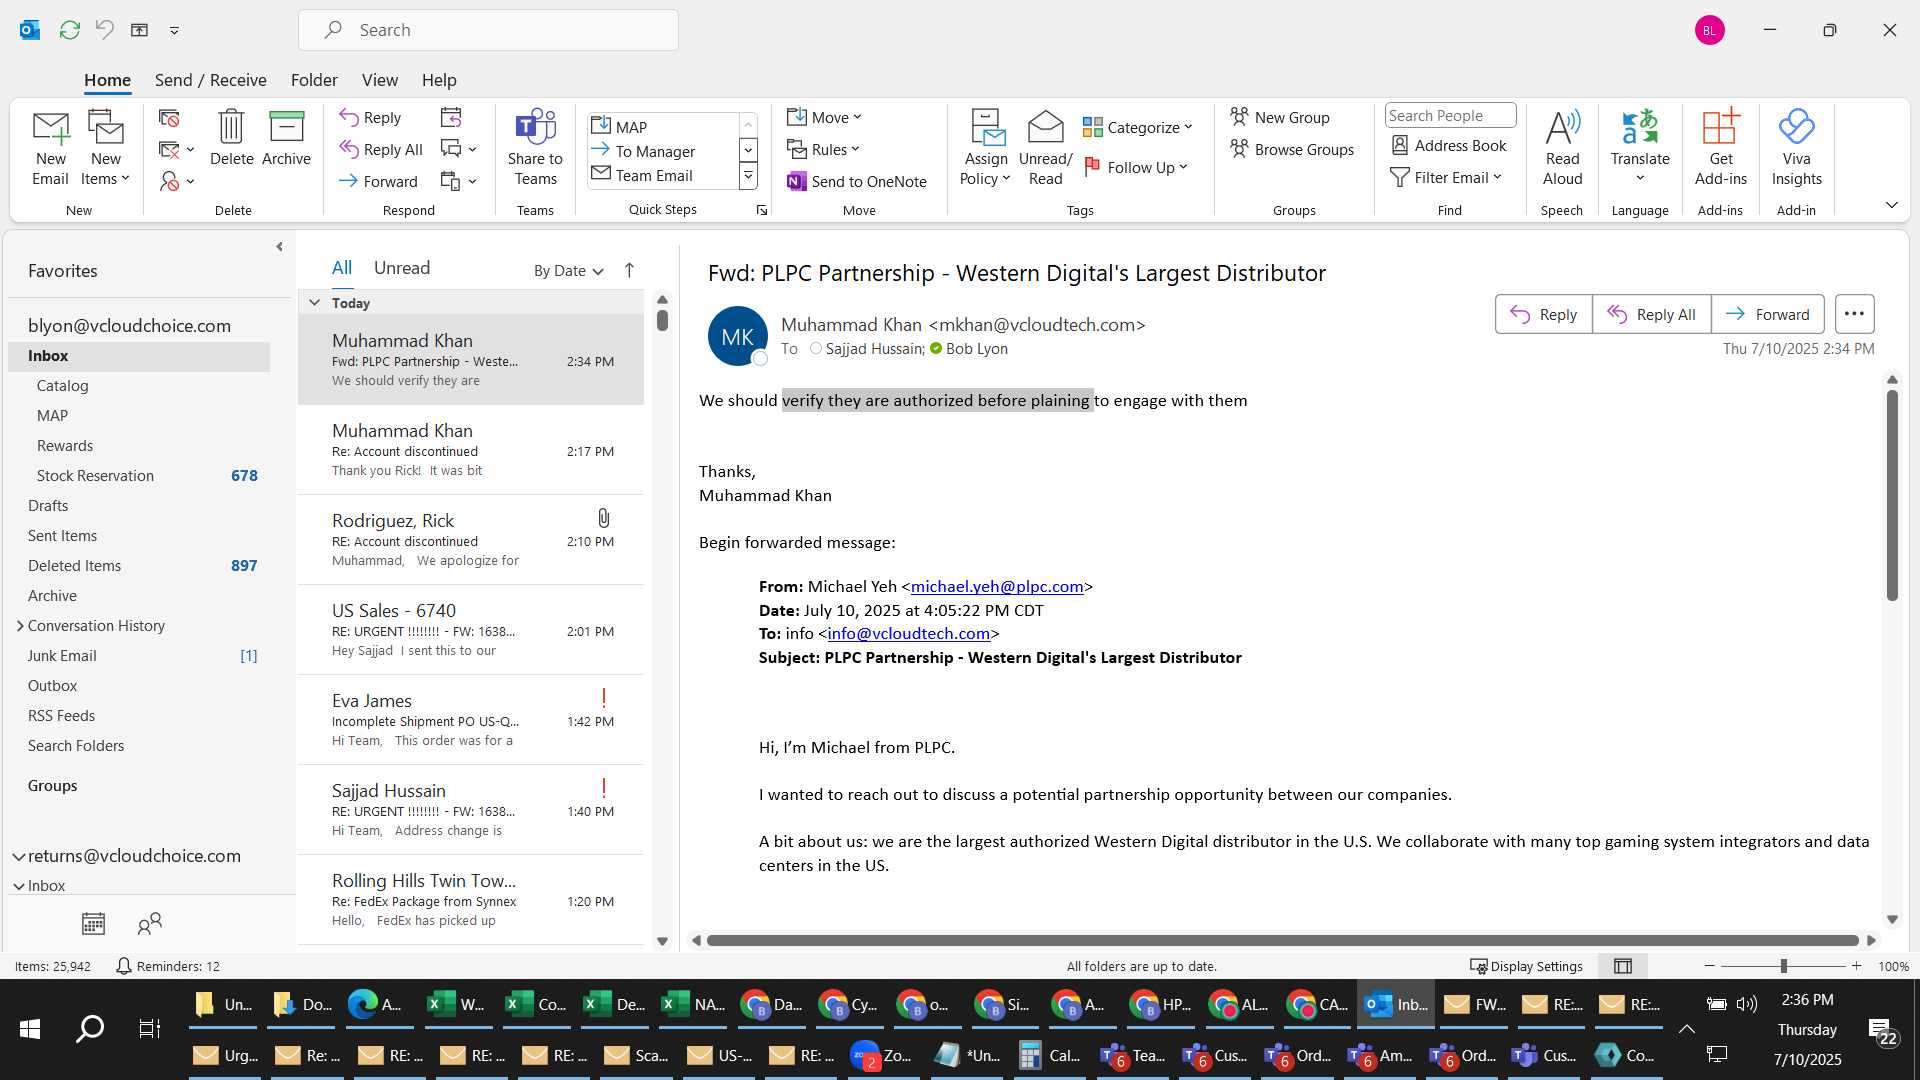The width and height of the screenshot is (1920, 1080).
Task: Click the New Email icon
Action: click(50, 148)
